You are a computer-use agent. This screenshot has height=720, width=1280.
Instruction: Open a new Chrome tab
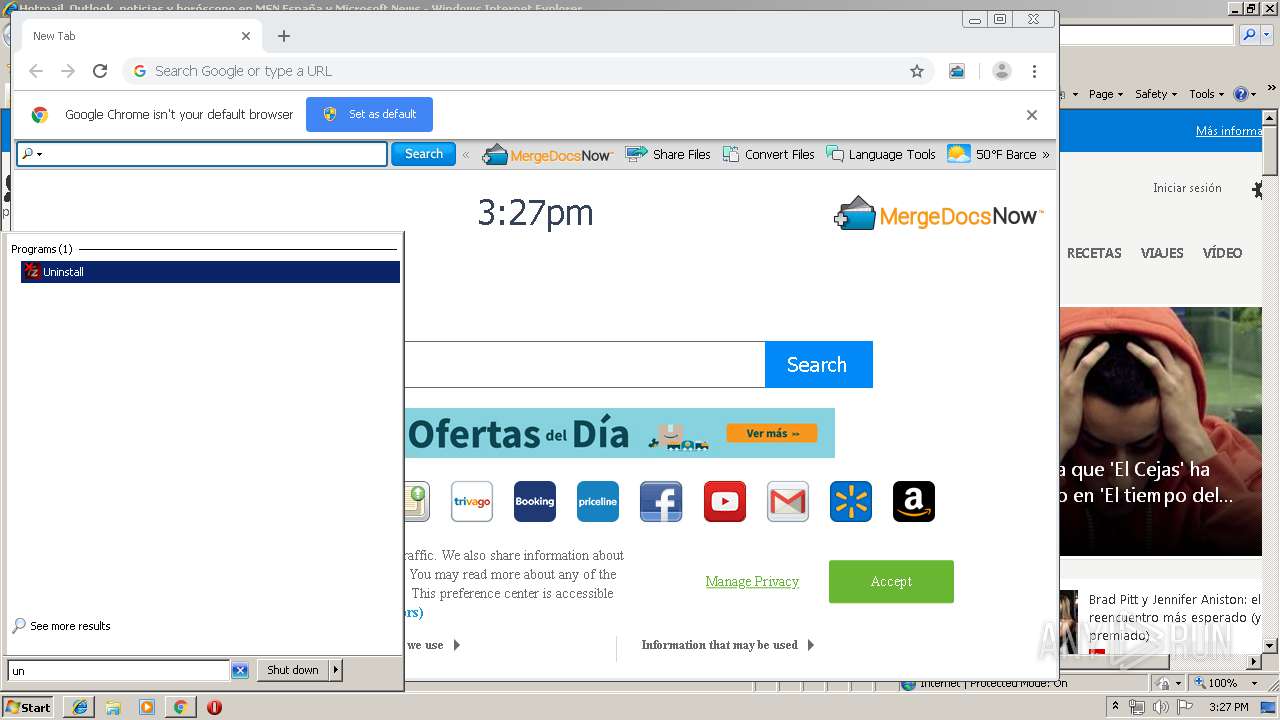(x=284, y=36)
